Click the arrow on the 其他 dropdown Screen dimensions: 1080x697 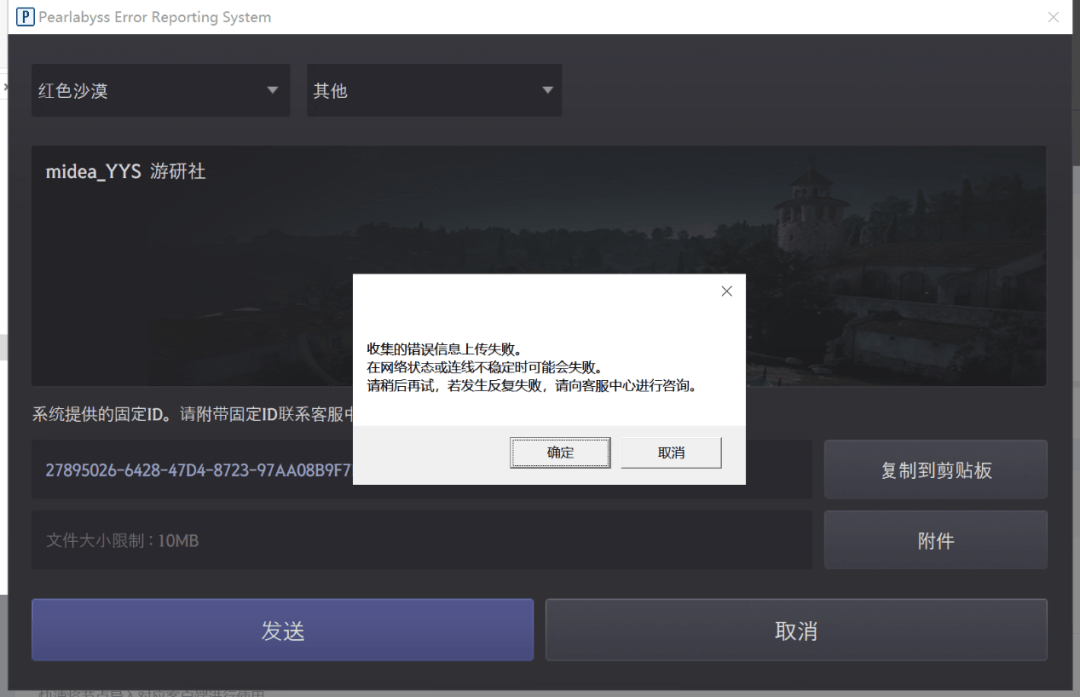pyautogui.click(x=547, y=91)
